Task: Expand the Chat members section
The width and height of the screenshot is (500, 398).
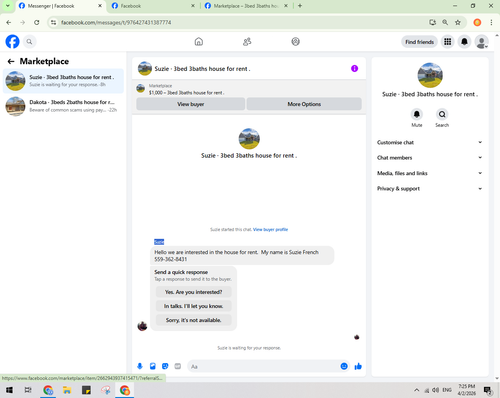Action: pyautogui.click(x=430, y=158)
